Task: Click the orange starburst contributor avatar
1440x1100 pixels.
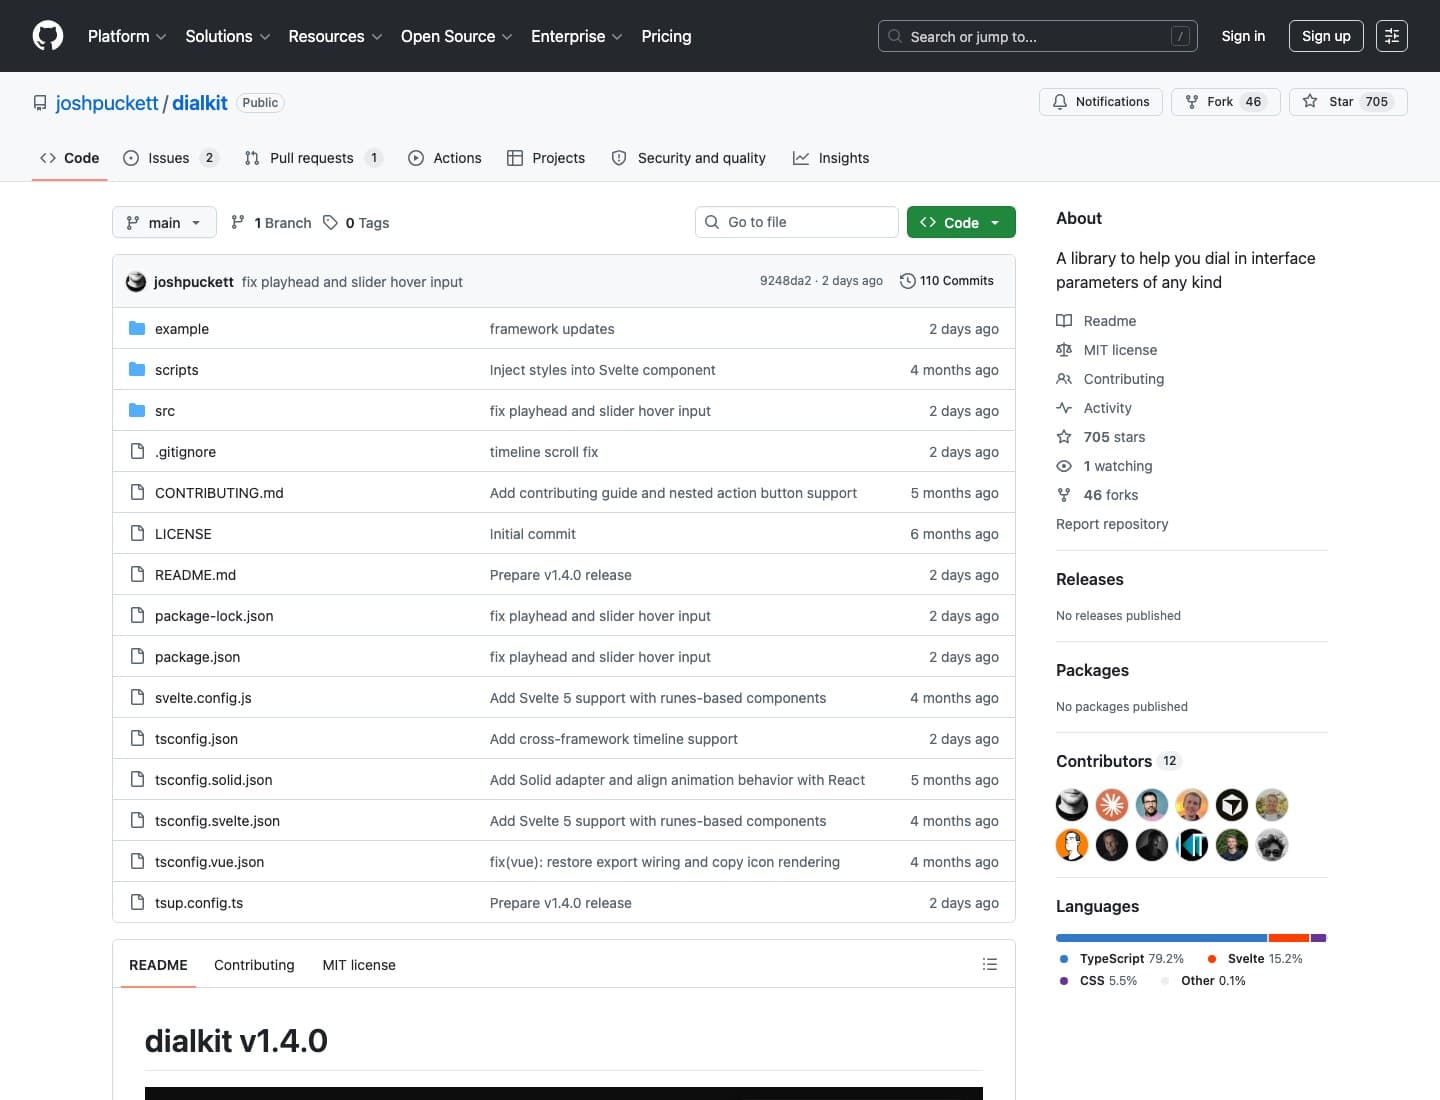Action: pos(1112,805)
